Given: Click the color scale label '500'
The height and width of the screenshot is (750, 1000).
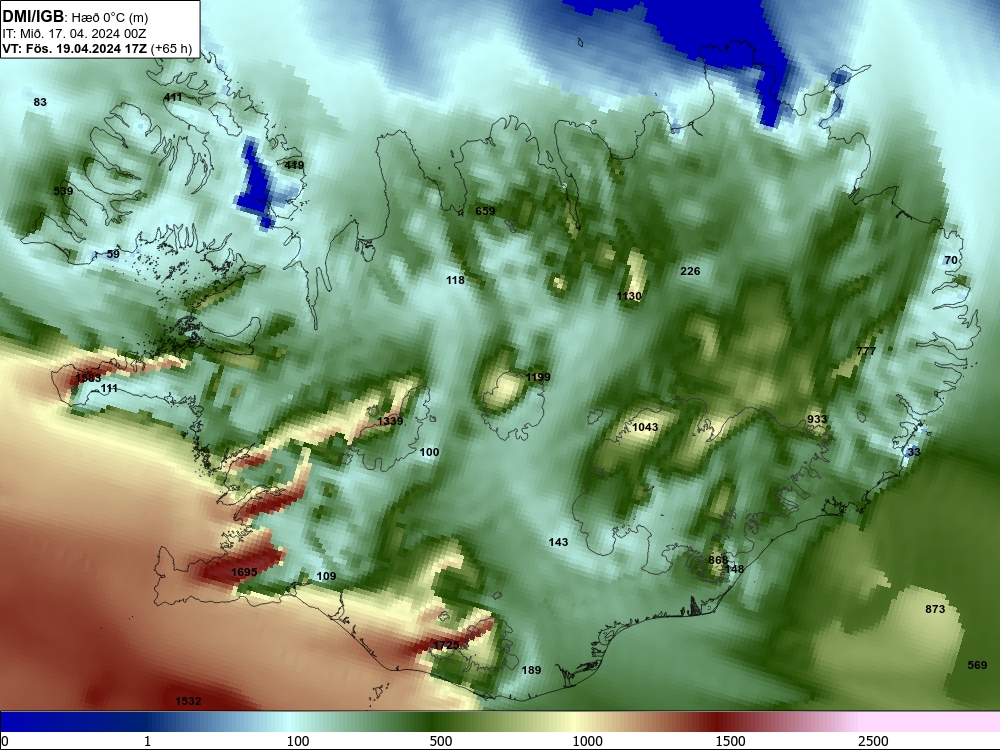Looking at the screenshot, I should click(441, 741).
